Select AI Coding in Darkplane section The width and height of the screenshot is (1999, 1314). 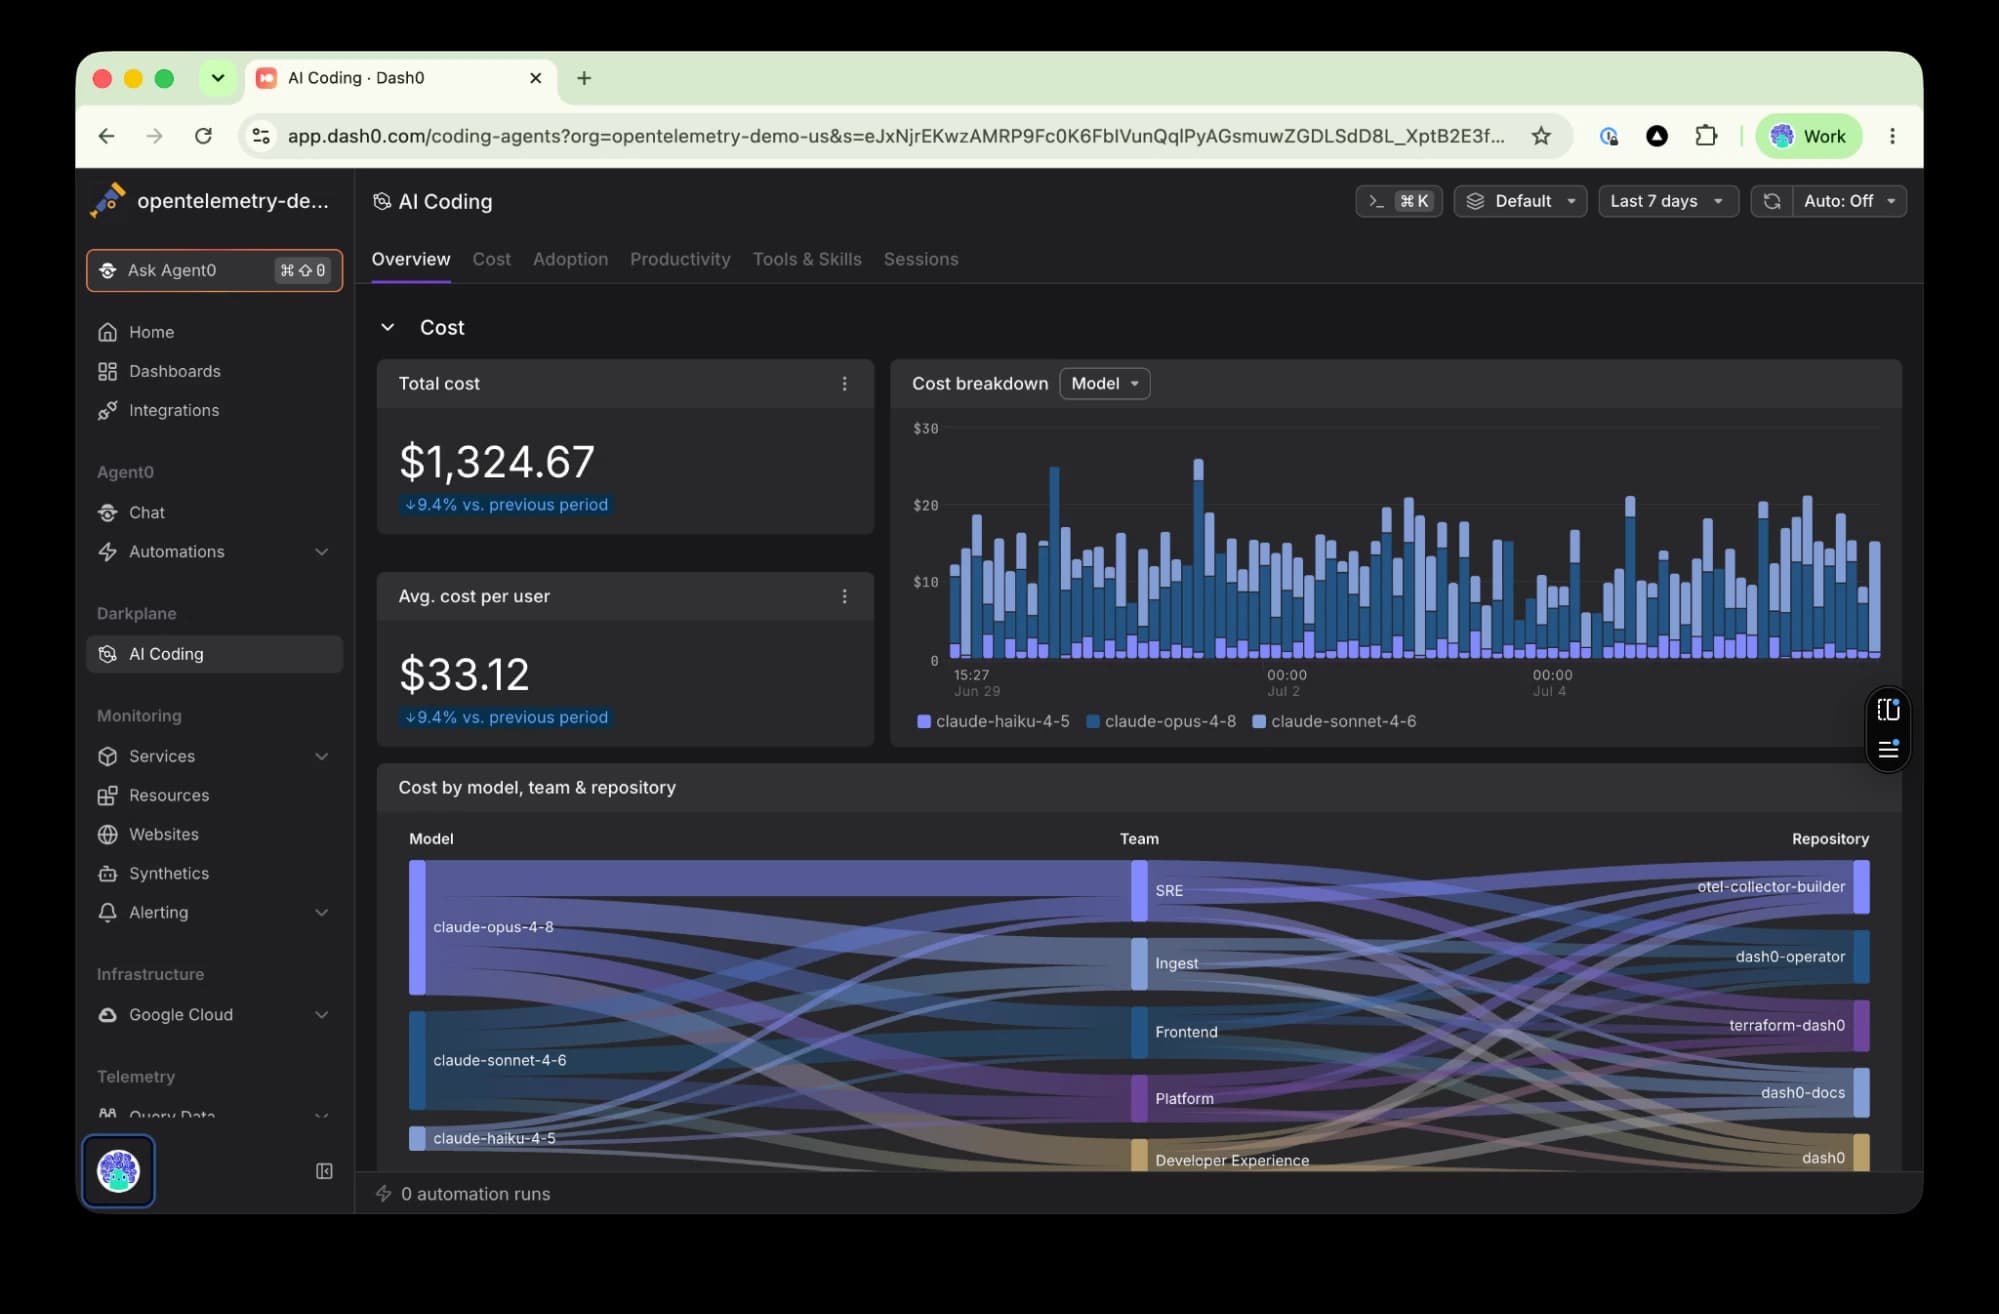(x=215, y=654)
